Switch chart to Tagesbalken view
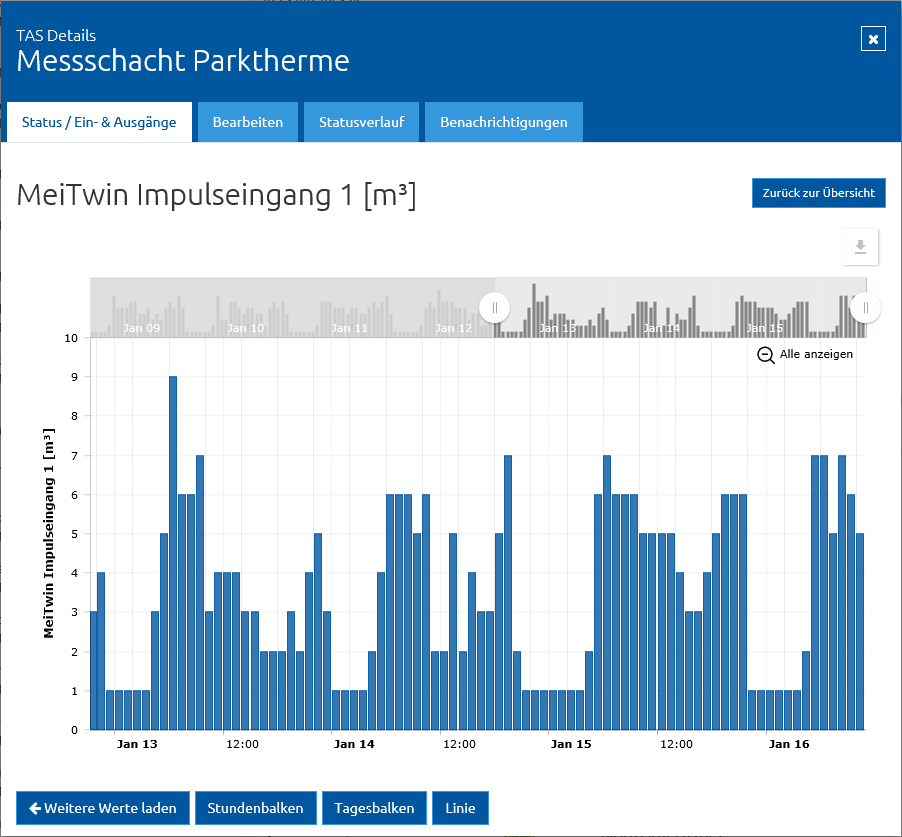Viewport: 902px width, 837px height. coord(374,808)
